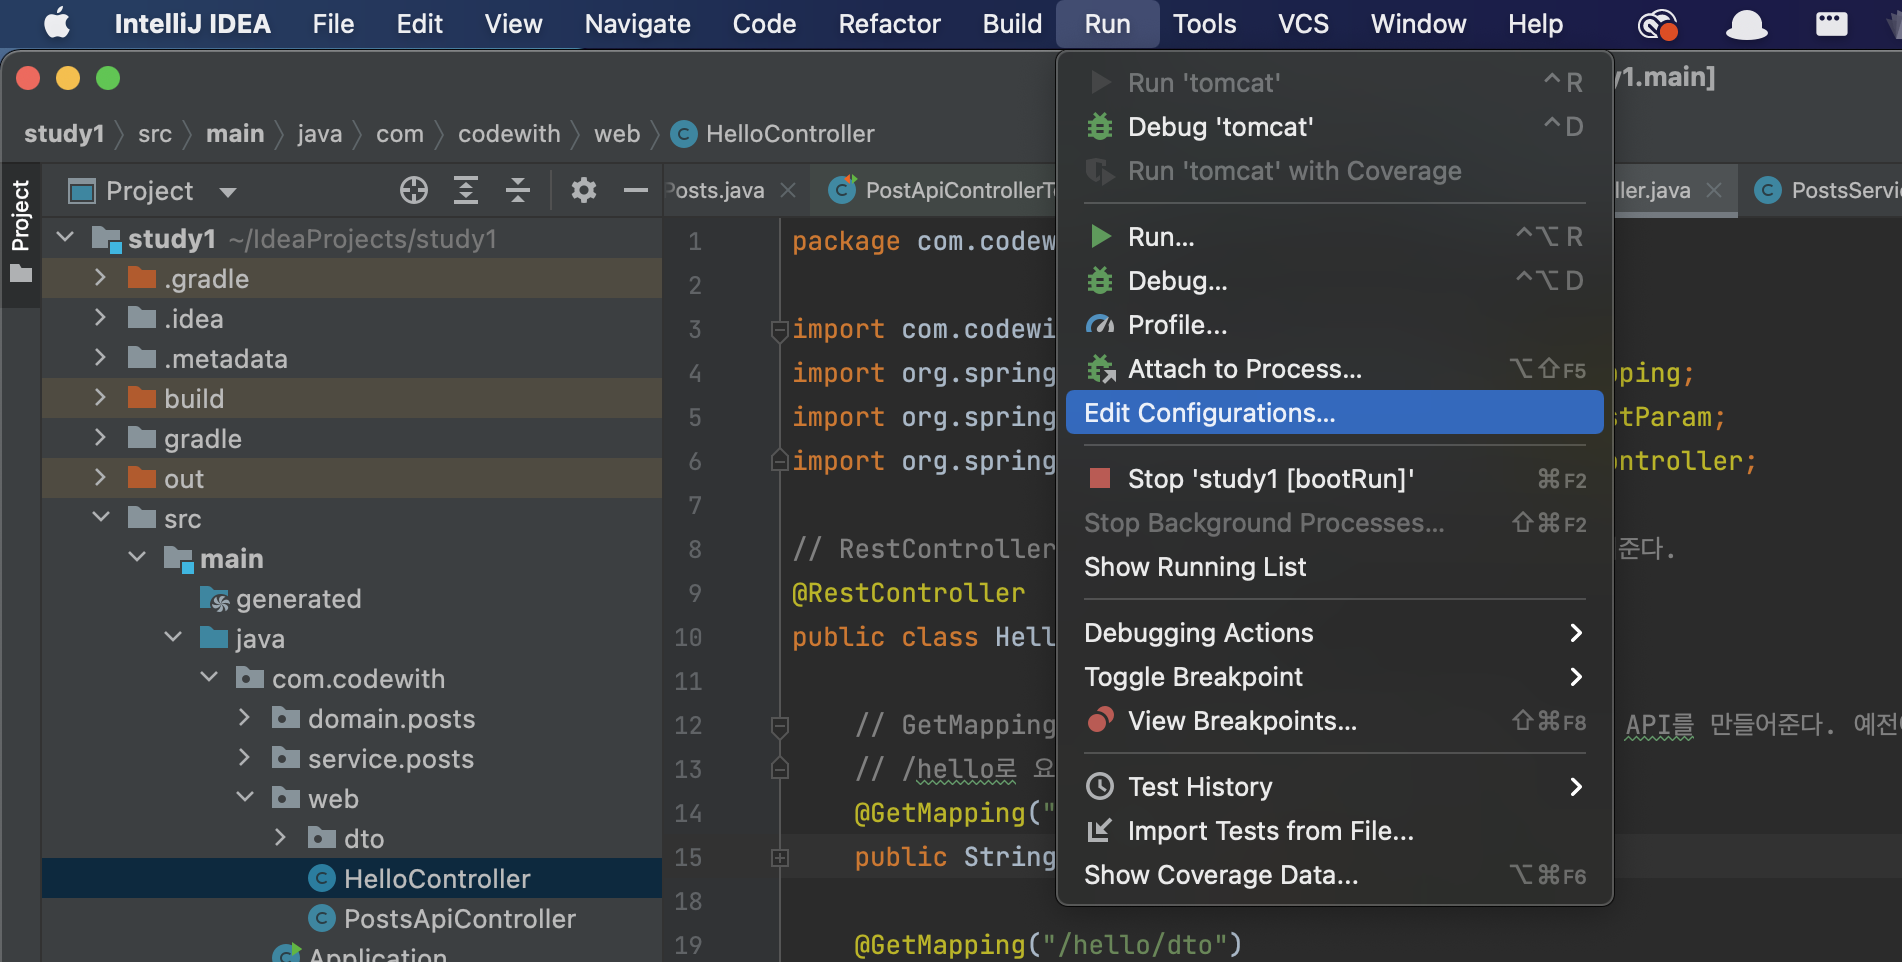Expand the build folder
Image resolution: width=1902 pixels, height=962 pixels.
click(x=100, y=398)
